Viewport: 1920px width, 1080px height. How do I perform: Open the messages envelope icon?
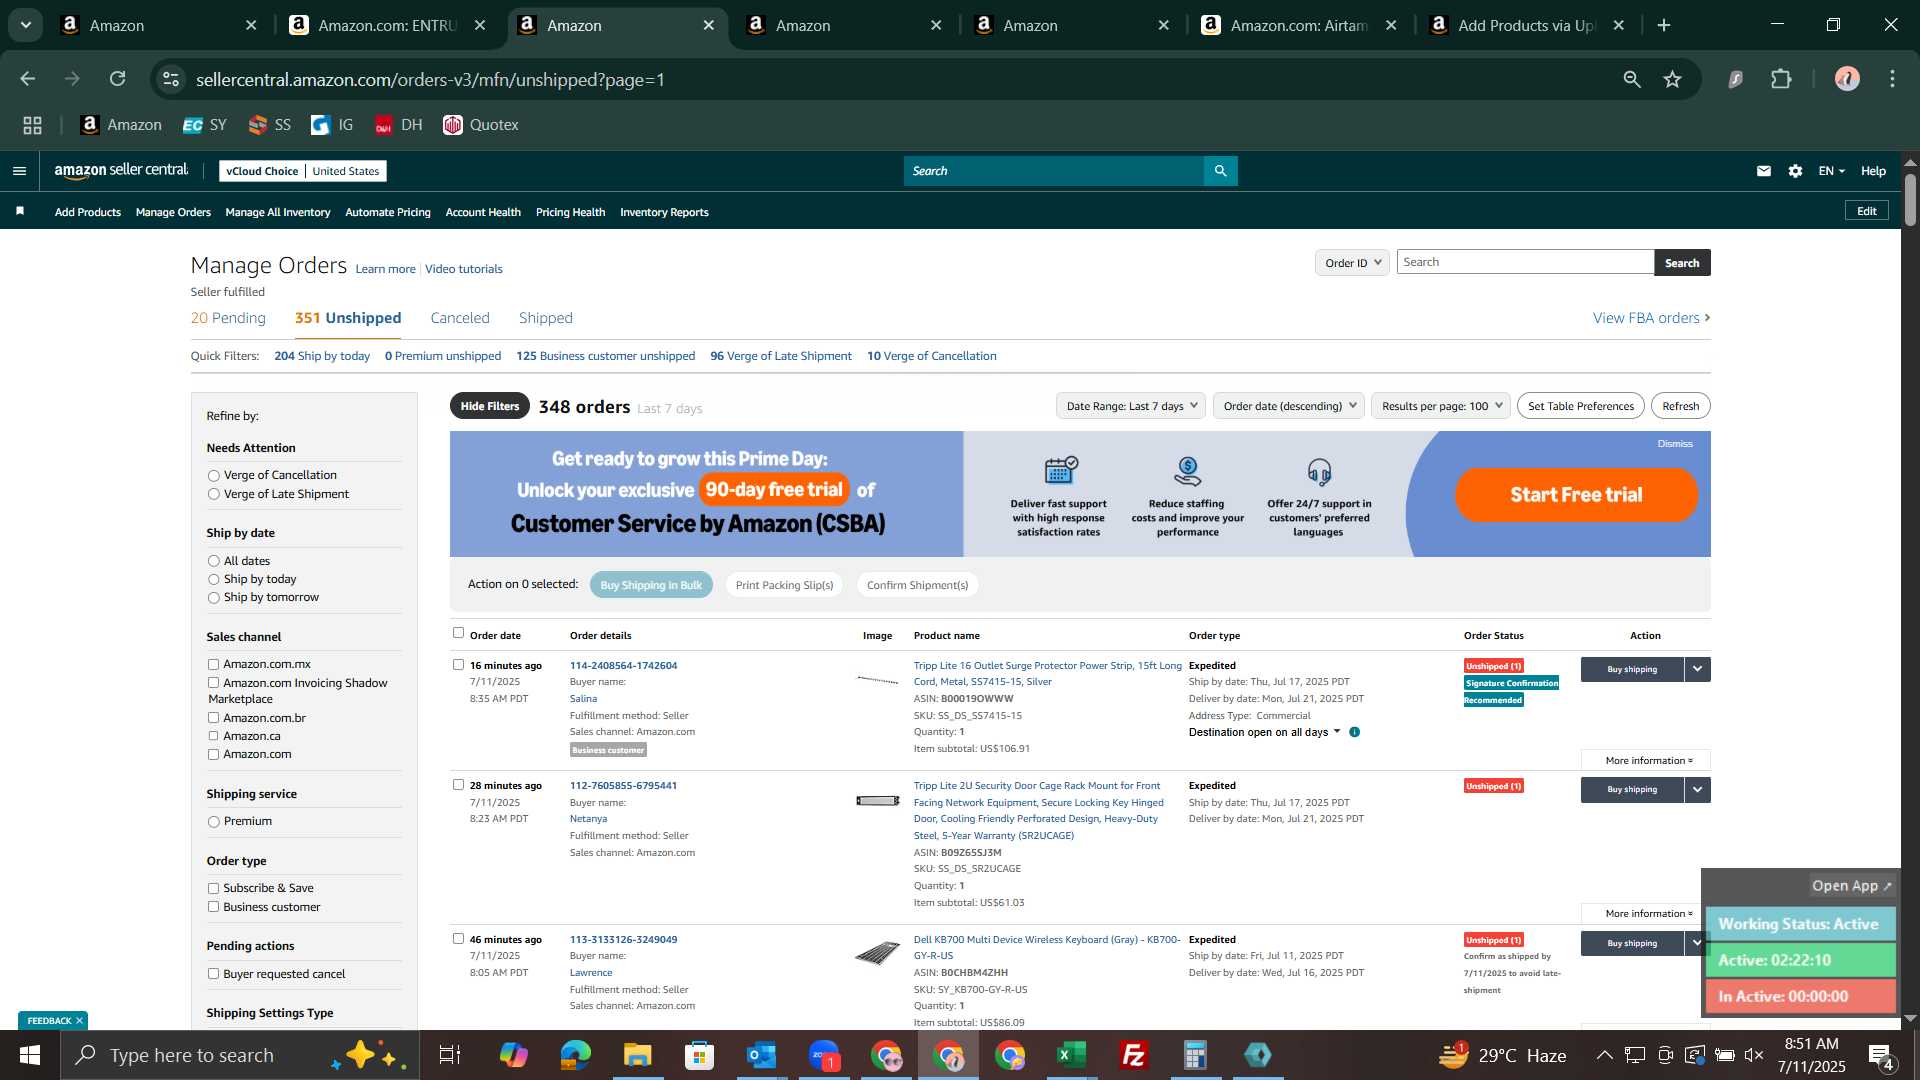[1764, 171]
